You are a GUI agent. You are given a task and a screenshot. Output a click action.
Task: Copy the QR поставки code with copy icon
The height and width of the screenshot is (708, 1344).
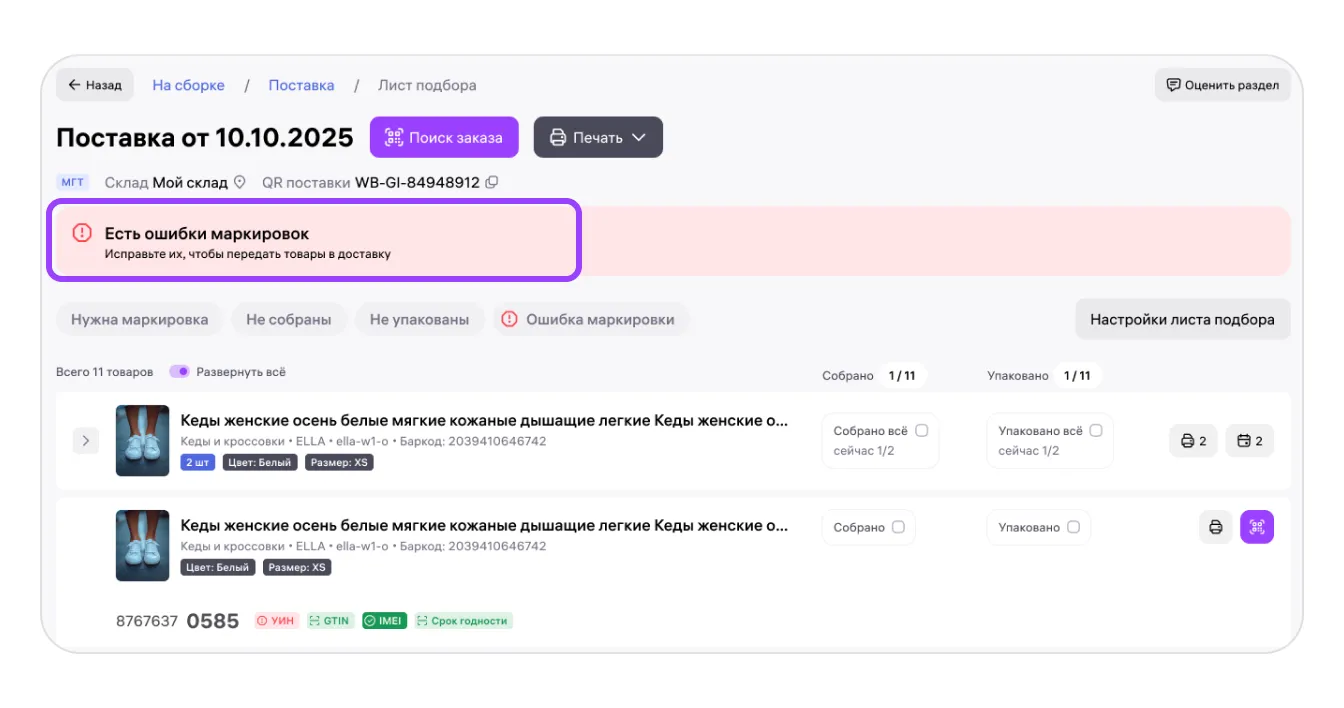[491, 183]
